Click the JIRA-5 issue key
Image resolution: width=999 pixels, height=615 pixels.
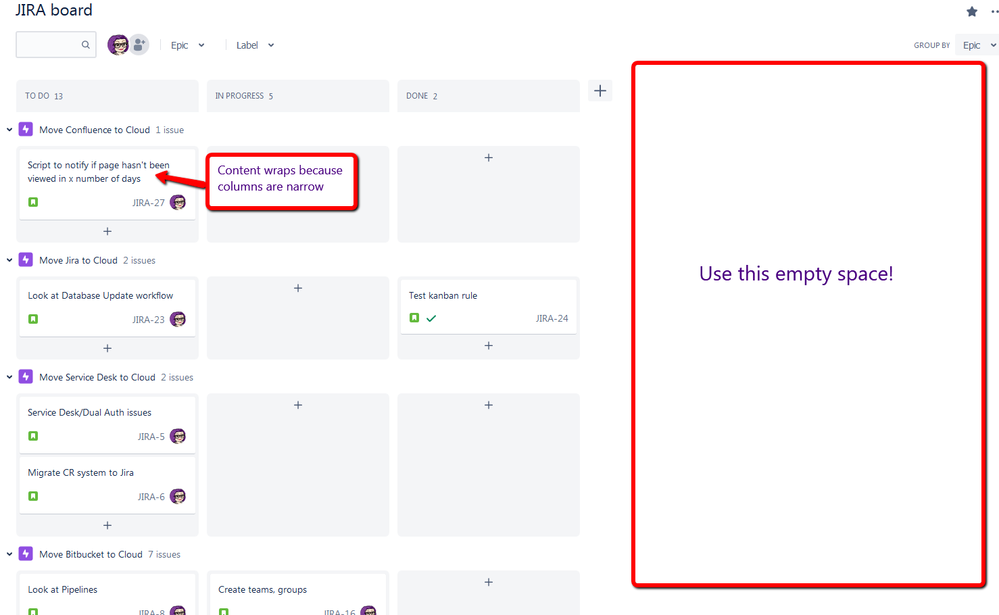click(x=151, y=437)
